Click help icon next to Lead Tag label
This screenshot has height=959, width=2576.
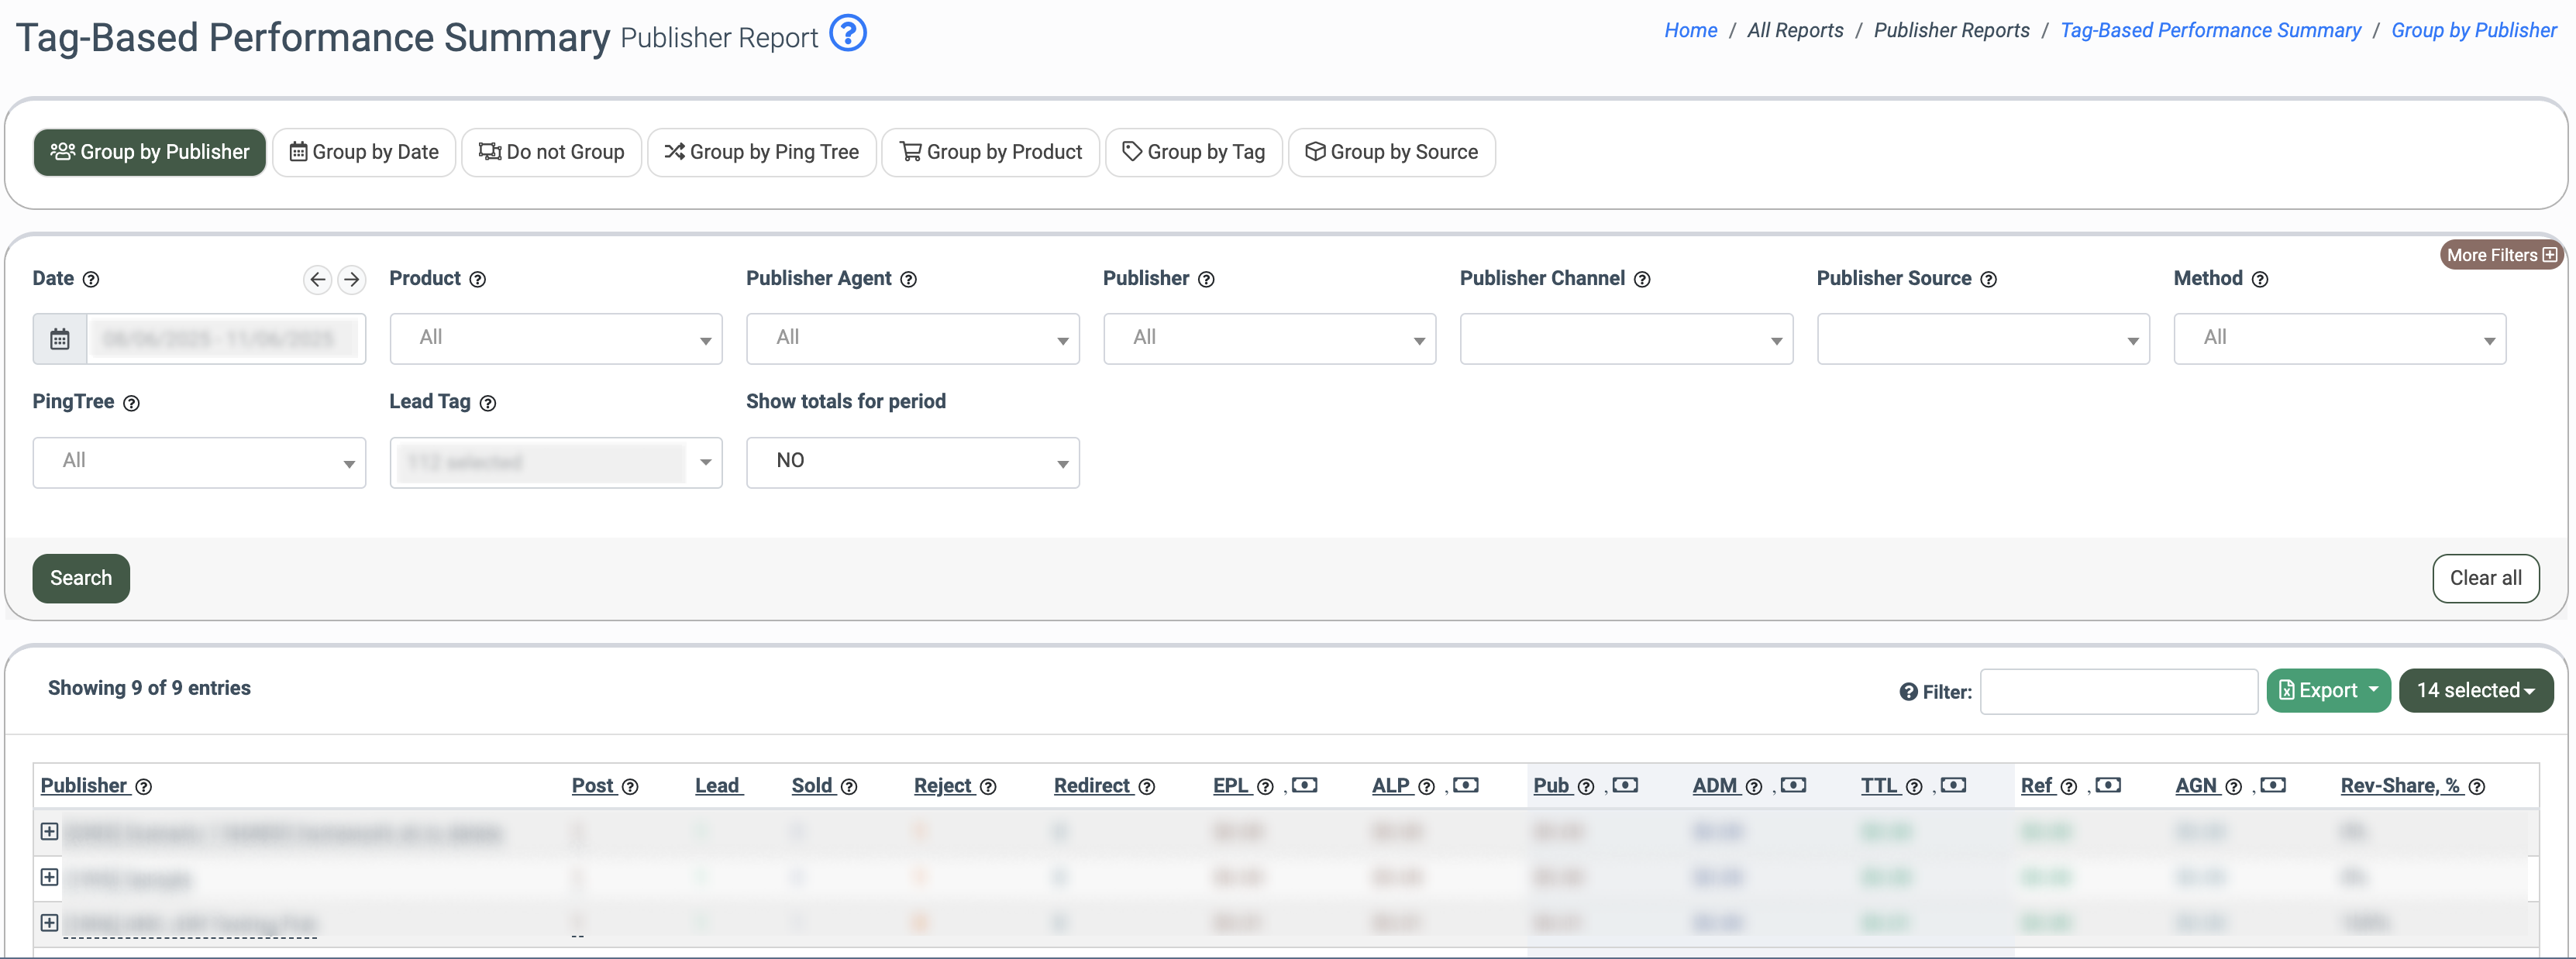pyautogui.click(x=488, y=403)
